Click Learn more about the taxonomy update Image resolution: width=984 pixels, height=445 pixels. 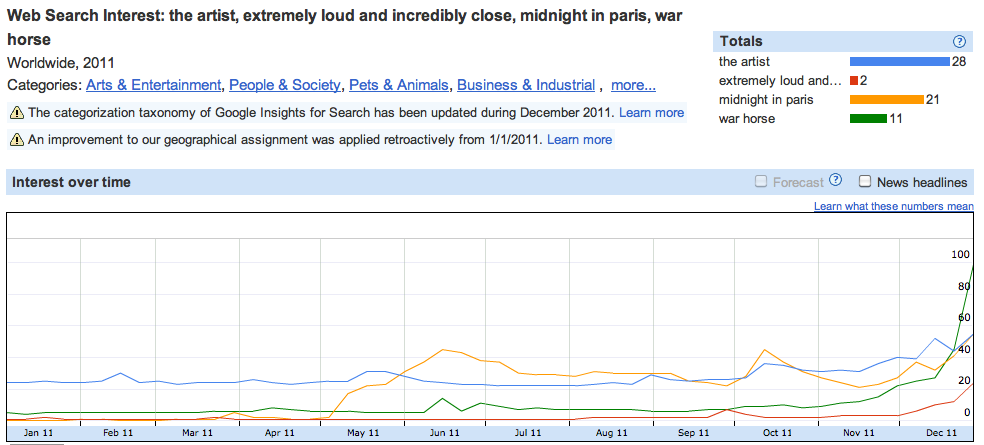click(x=652, y=113)
